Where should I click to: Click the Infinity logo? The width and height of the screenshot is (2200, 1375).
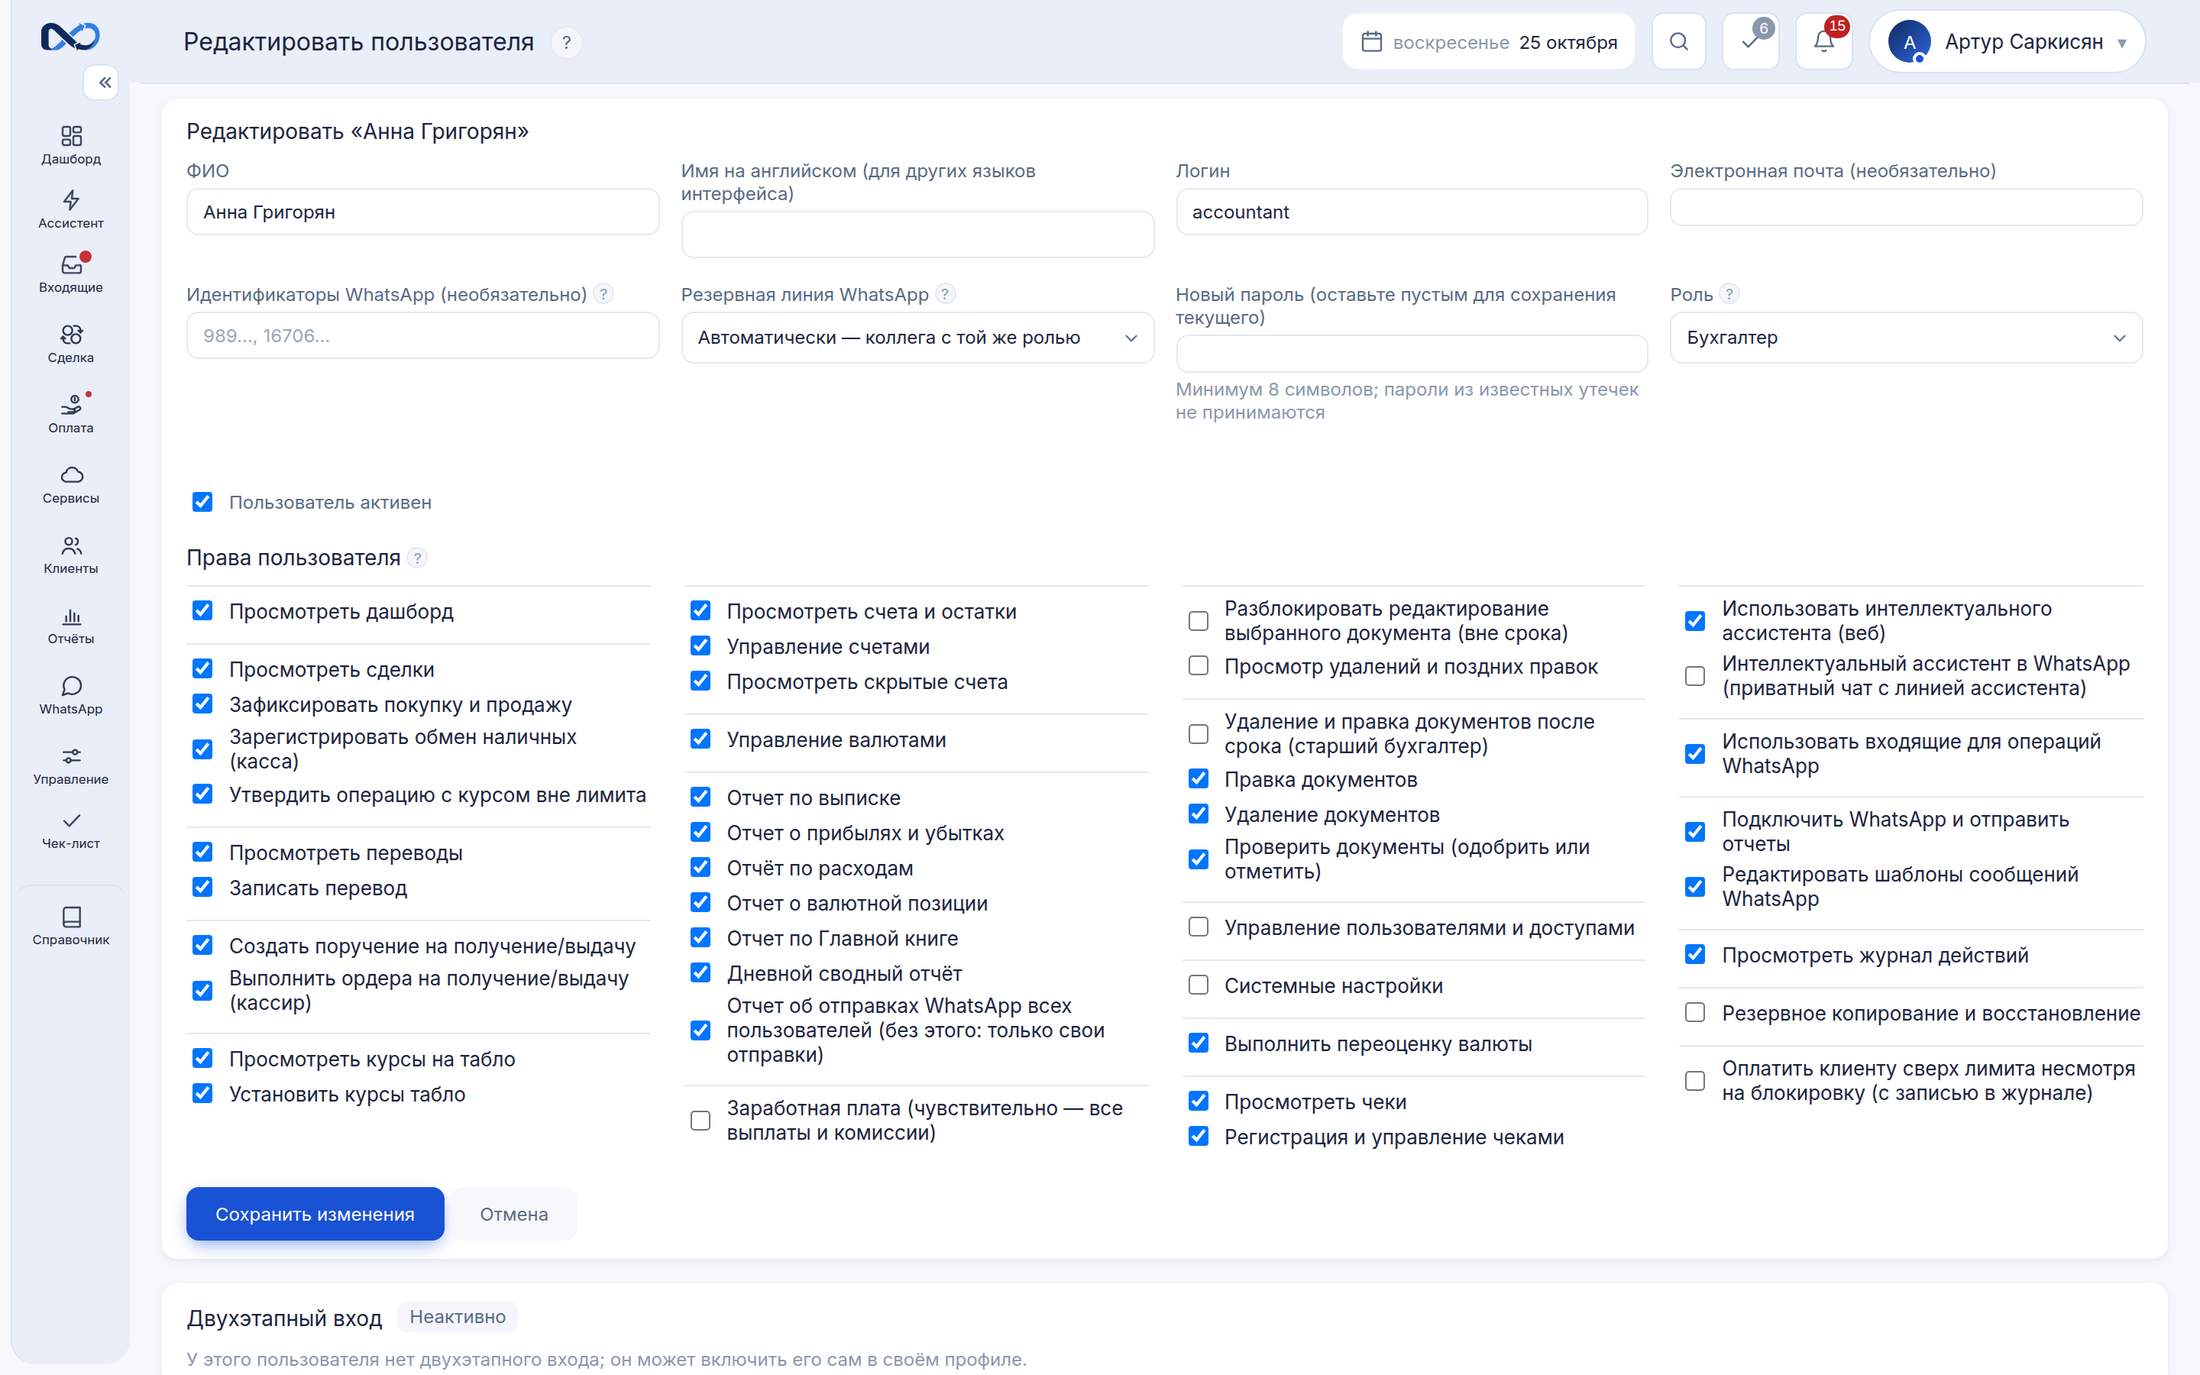click(70, 37)
